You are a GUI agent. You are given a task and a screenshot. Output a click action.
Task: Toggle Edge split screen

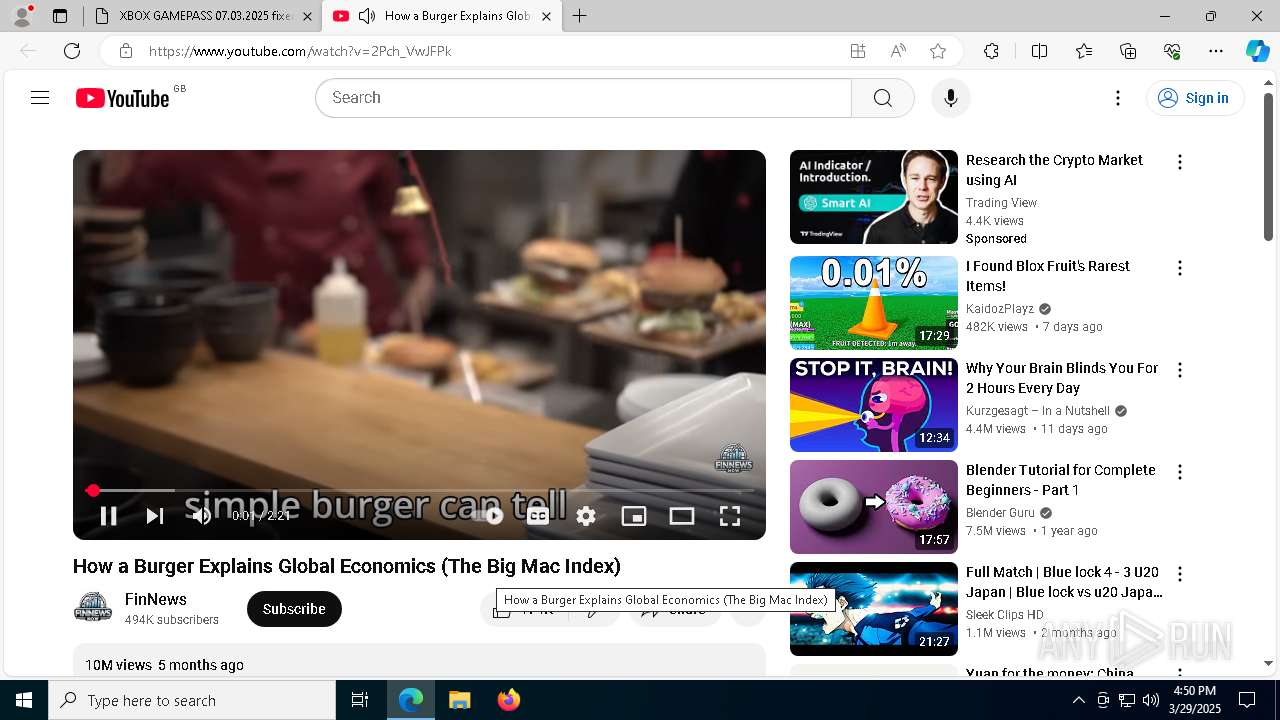pyautogui.click(x=1039, y=51)
